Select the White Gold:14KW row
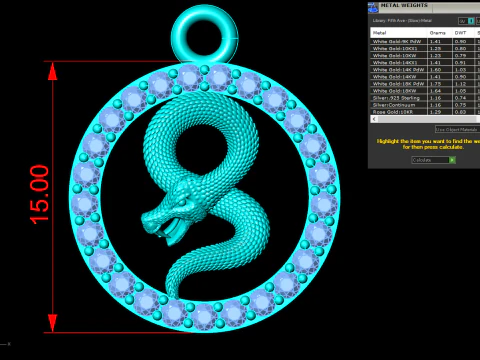The image size is (480, 360). [425, 77]
